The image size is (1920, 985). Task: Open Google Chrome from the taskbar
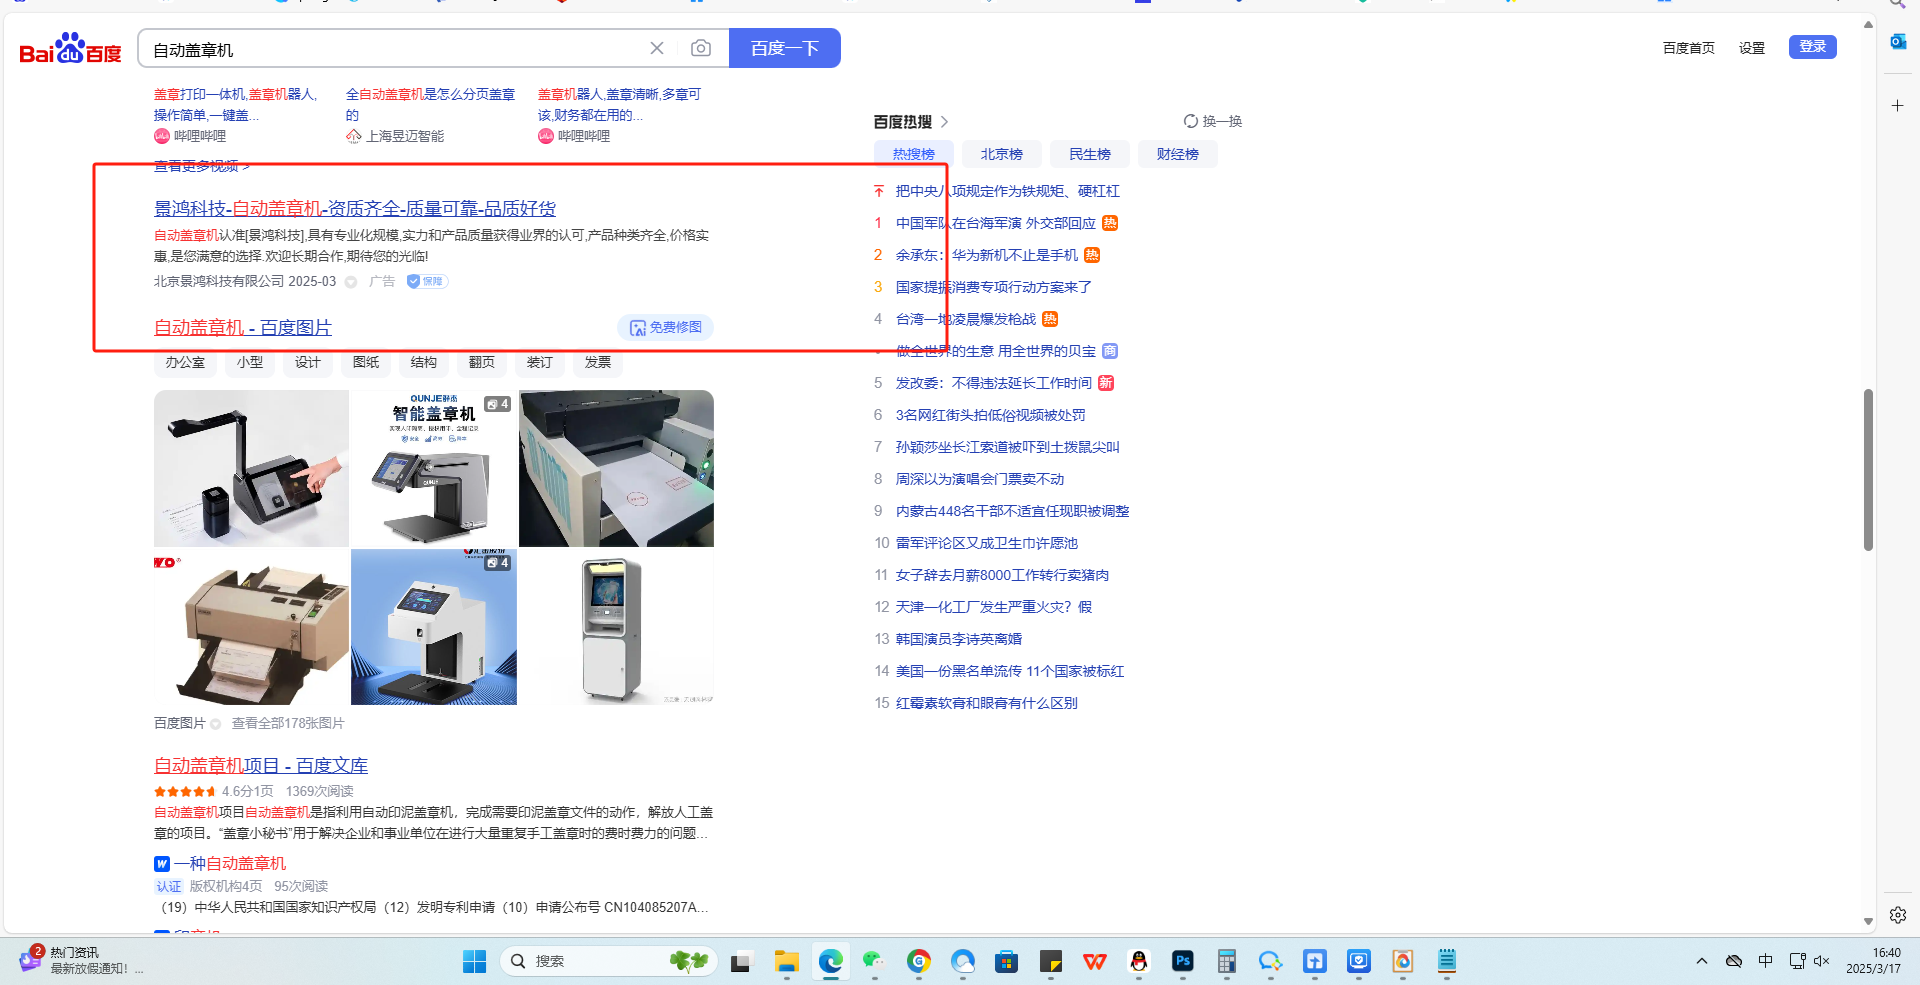(x=918, y=962)
